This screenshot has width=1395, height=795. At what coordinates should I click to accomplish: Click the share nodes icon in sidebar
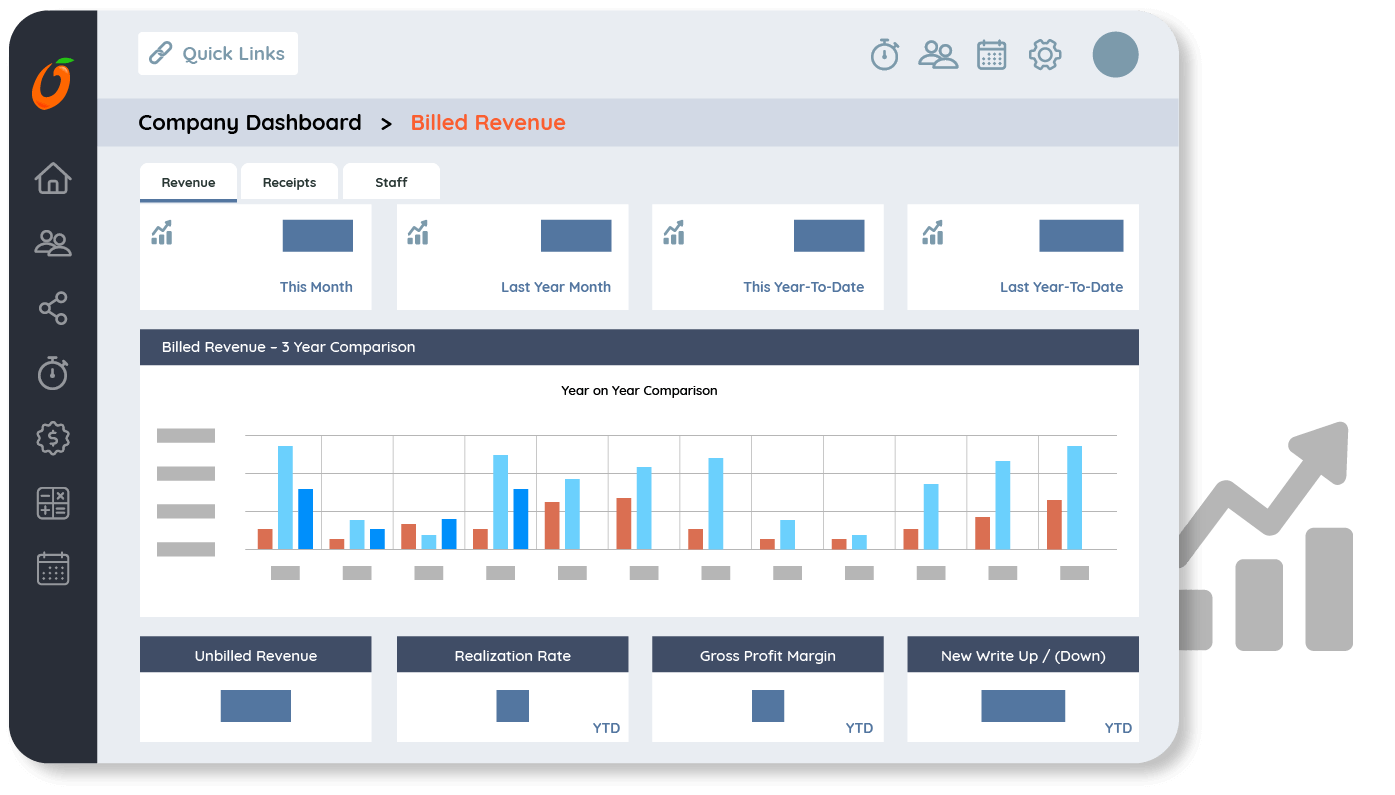[x=53, y=308]
